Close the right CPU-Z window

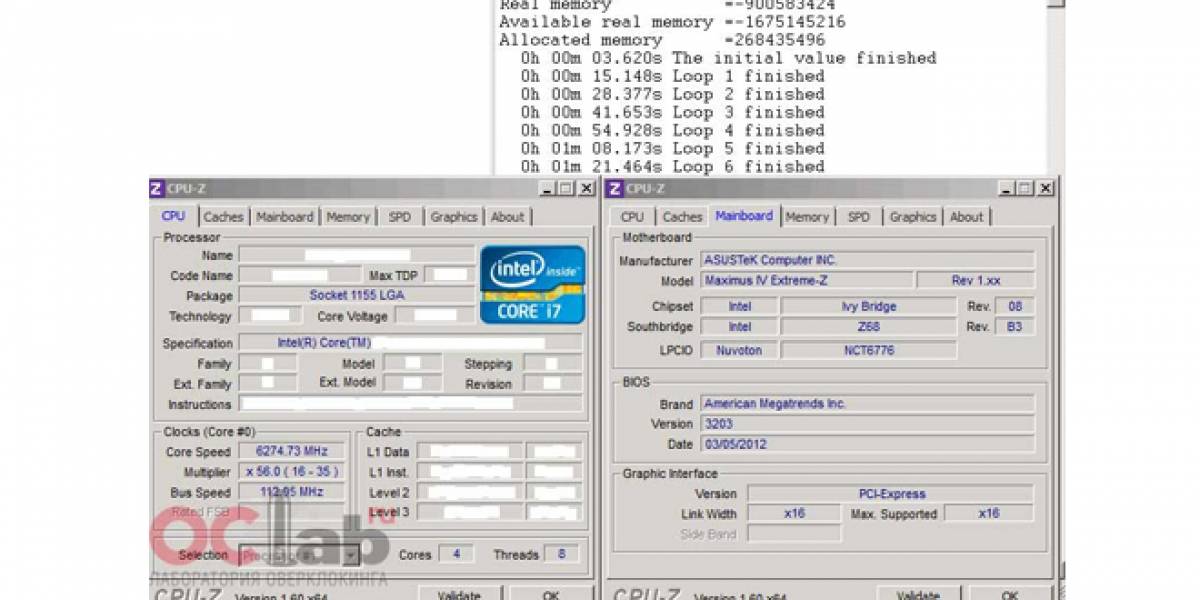(1044, 188)
